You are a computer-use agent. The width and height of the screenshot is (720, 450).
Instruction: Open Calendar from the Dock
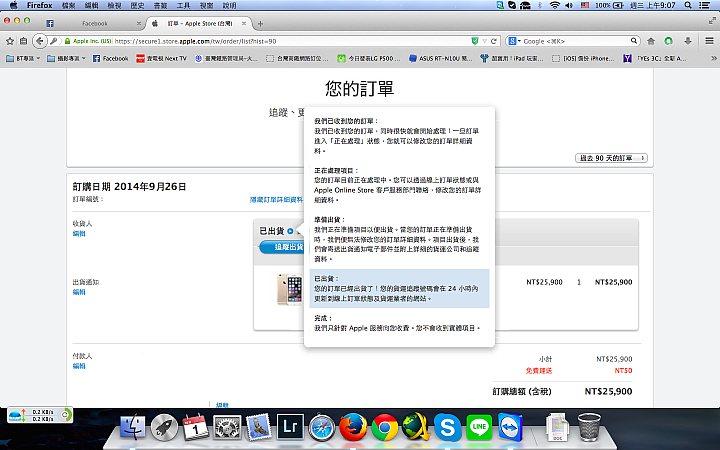tap(196, 427)
